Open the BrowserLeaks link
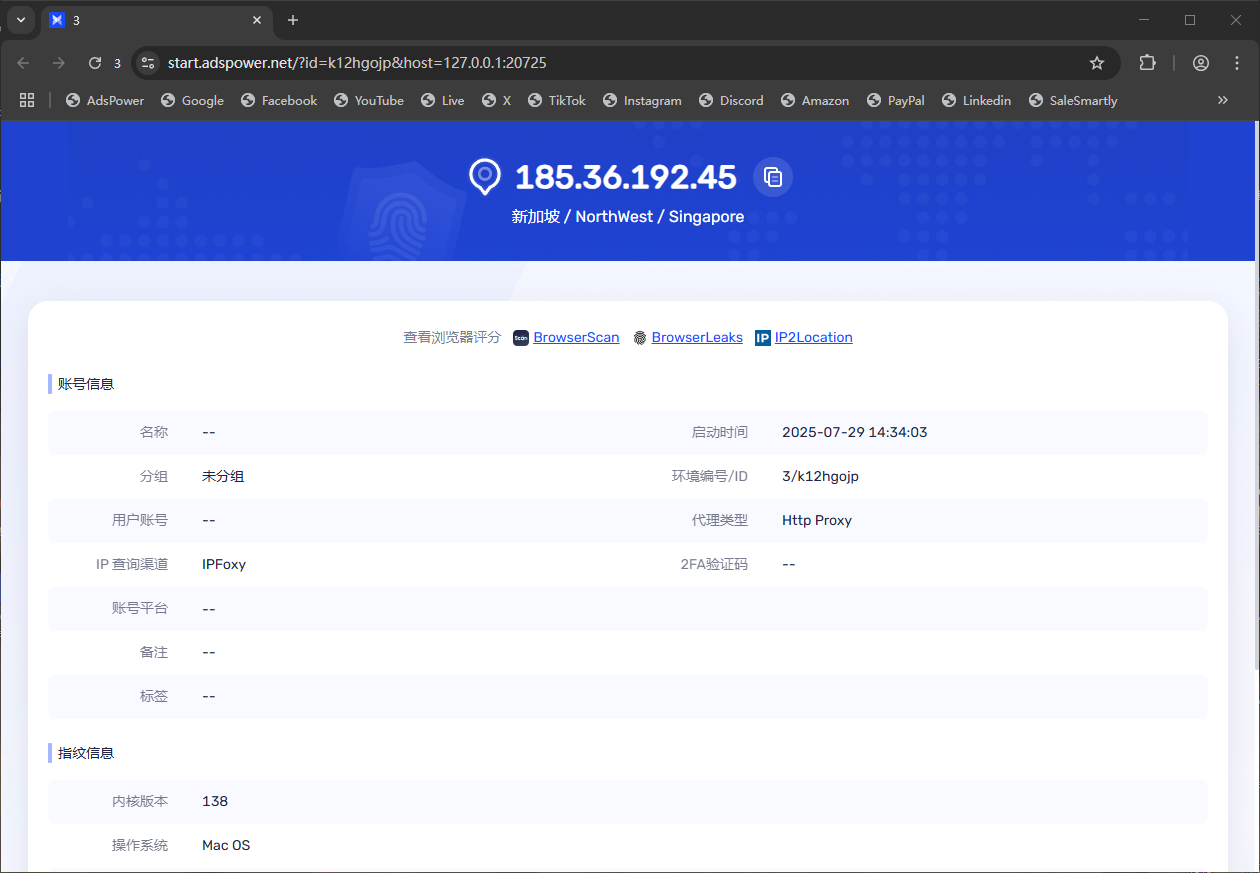 click(x=697, y=338)
